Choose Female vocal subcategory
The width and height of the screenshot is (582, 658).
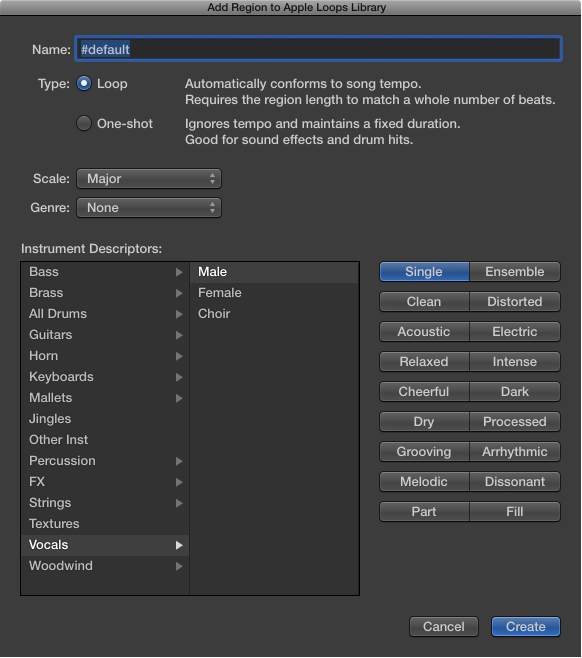click(274, 293)
